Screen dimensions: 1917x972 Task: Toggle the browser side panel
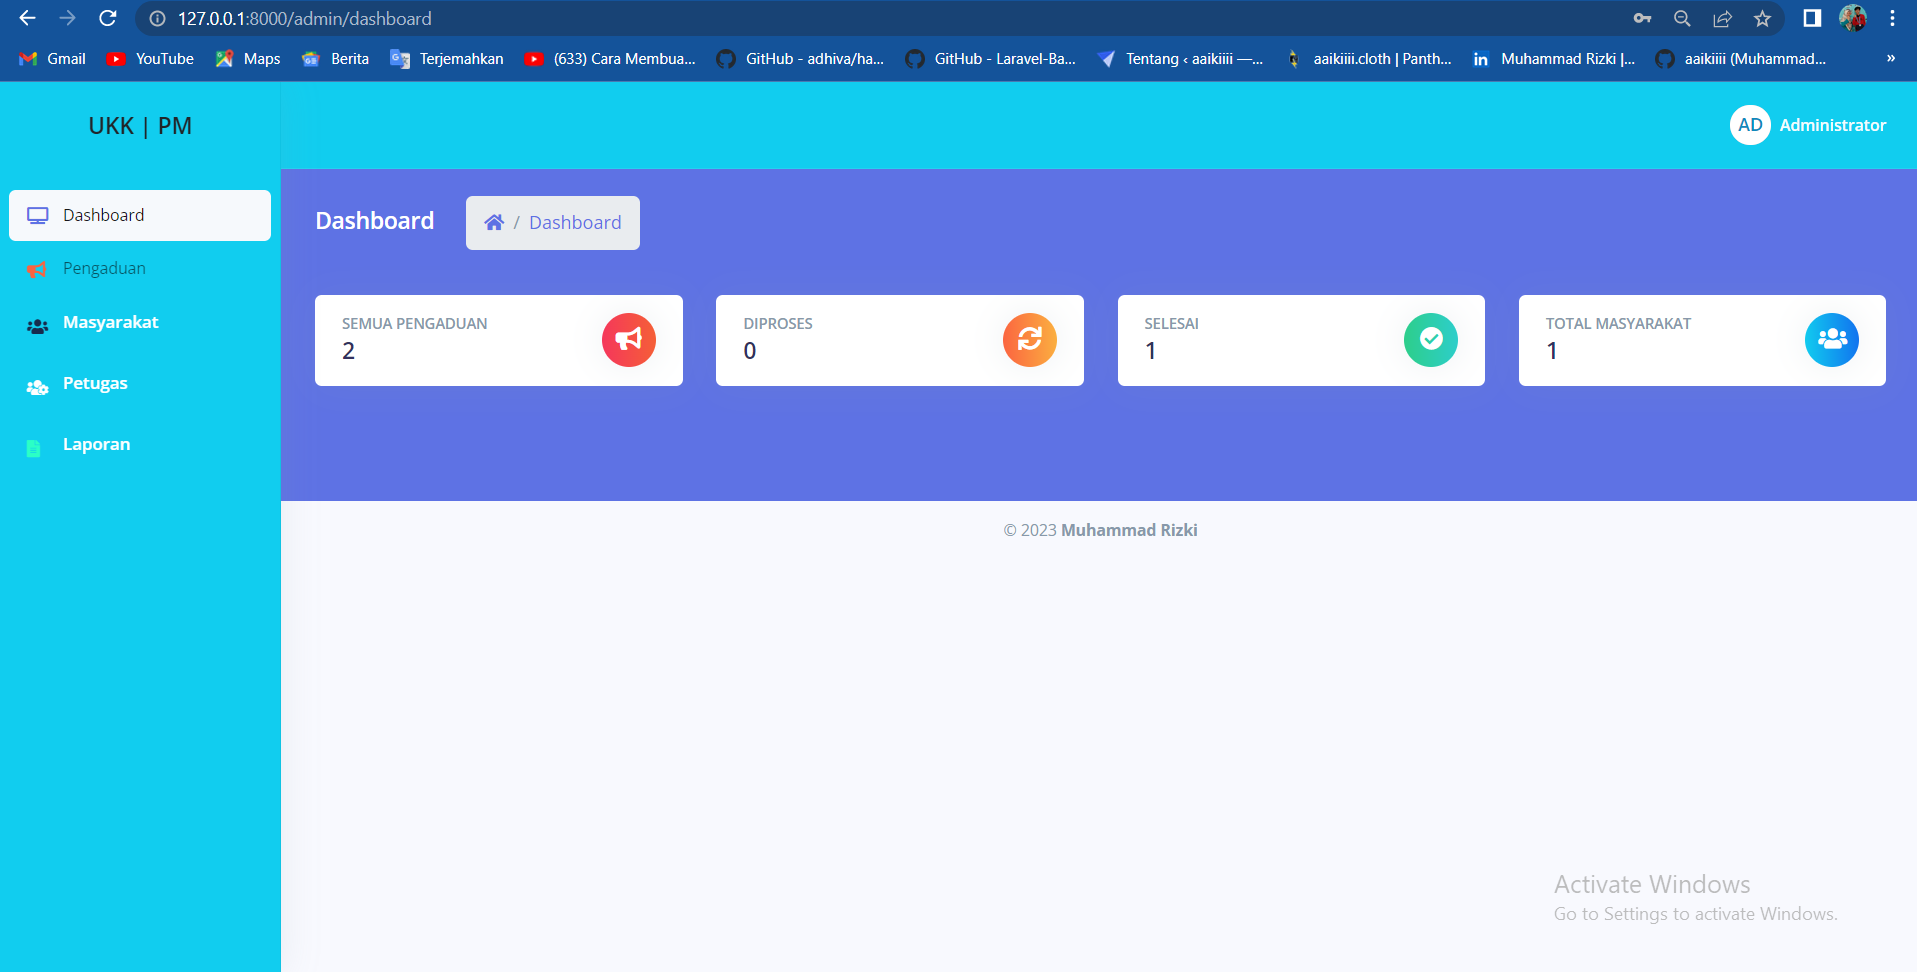1812,18
